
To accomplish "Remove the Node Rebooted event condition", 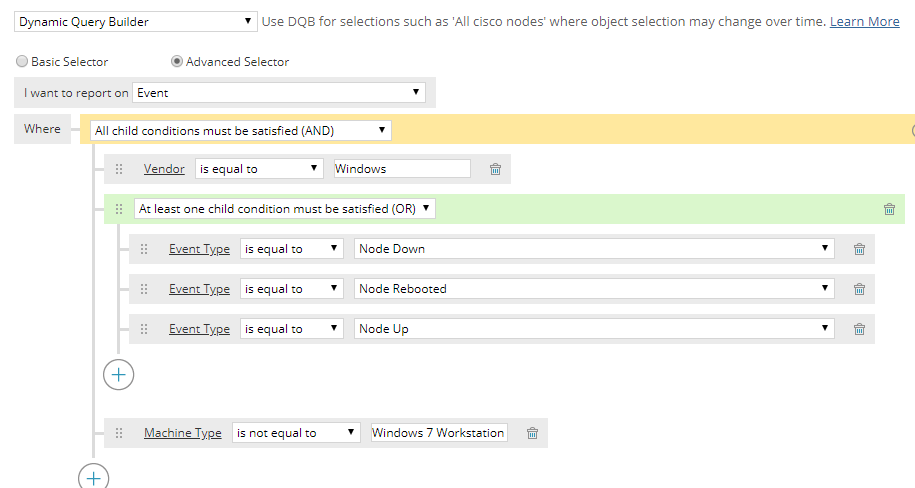I will [859, 289].
